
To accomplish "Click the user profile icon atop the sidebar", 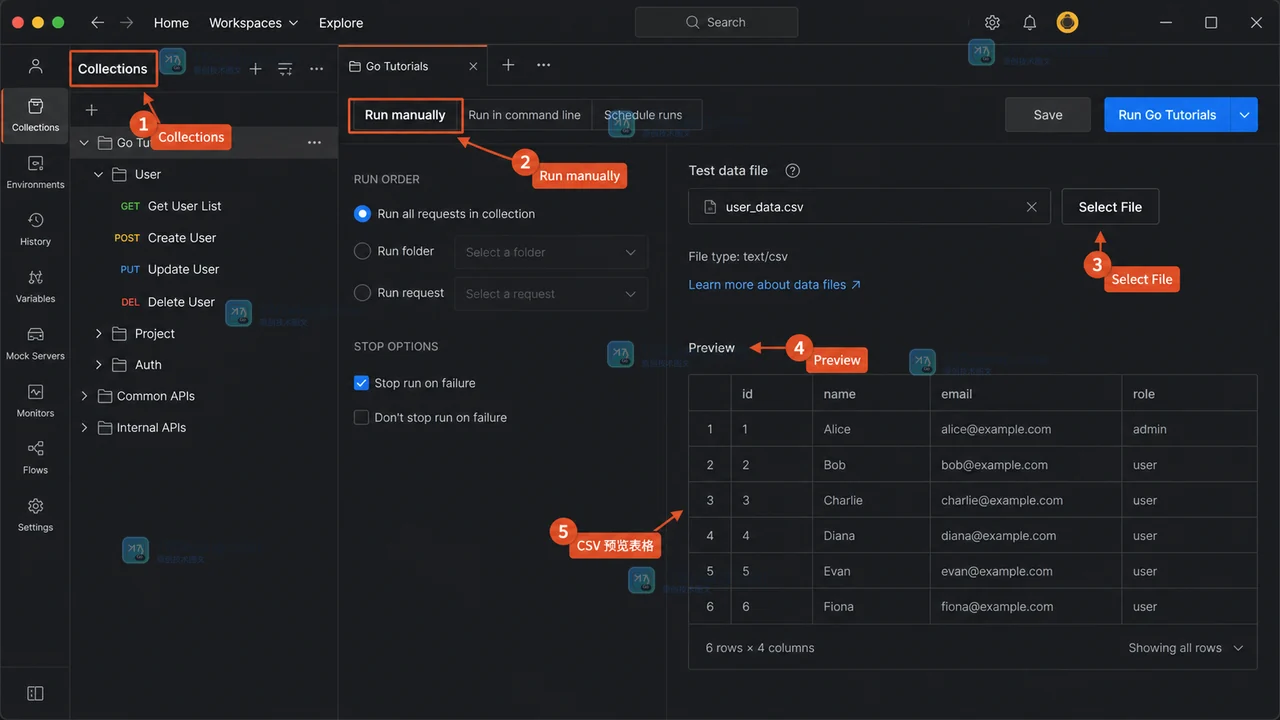I will pyautogui.click(x=35, y=66).
